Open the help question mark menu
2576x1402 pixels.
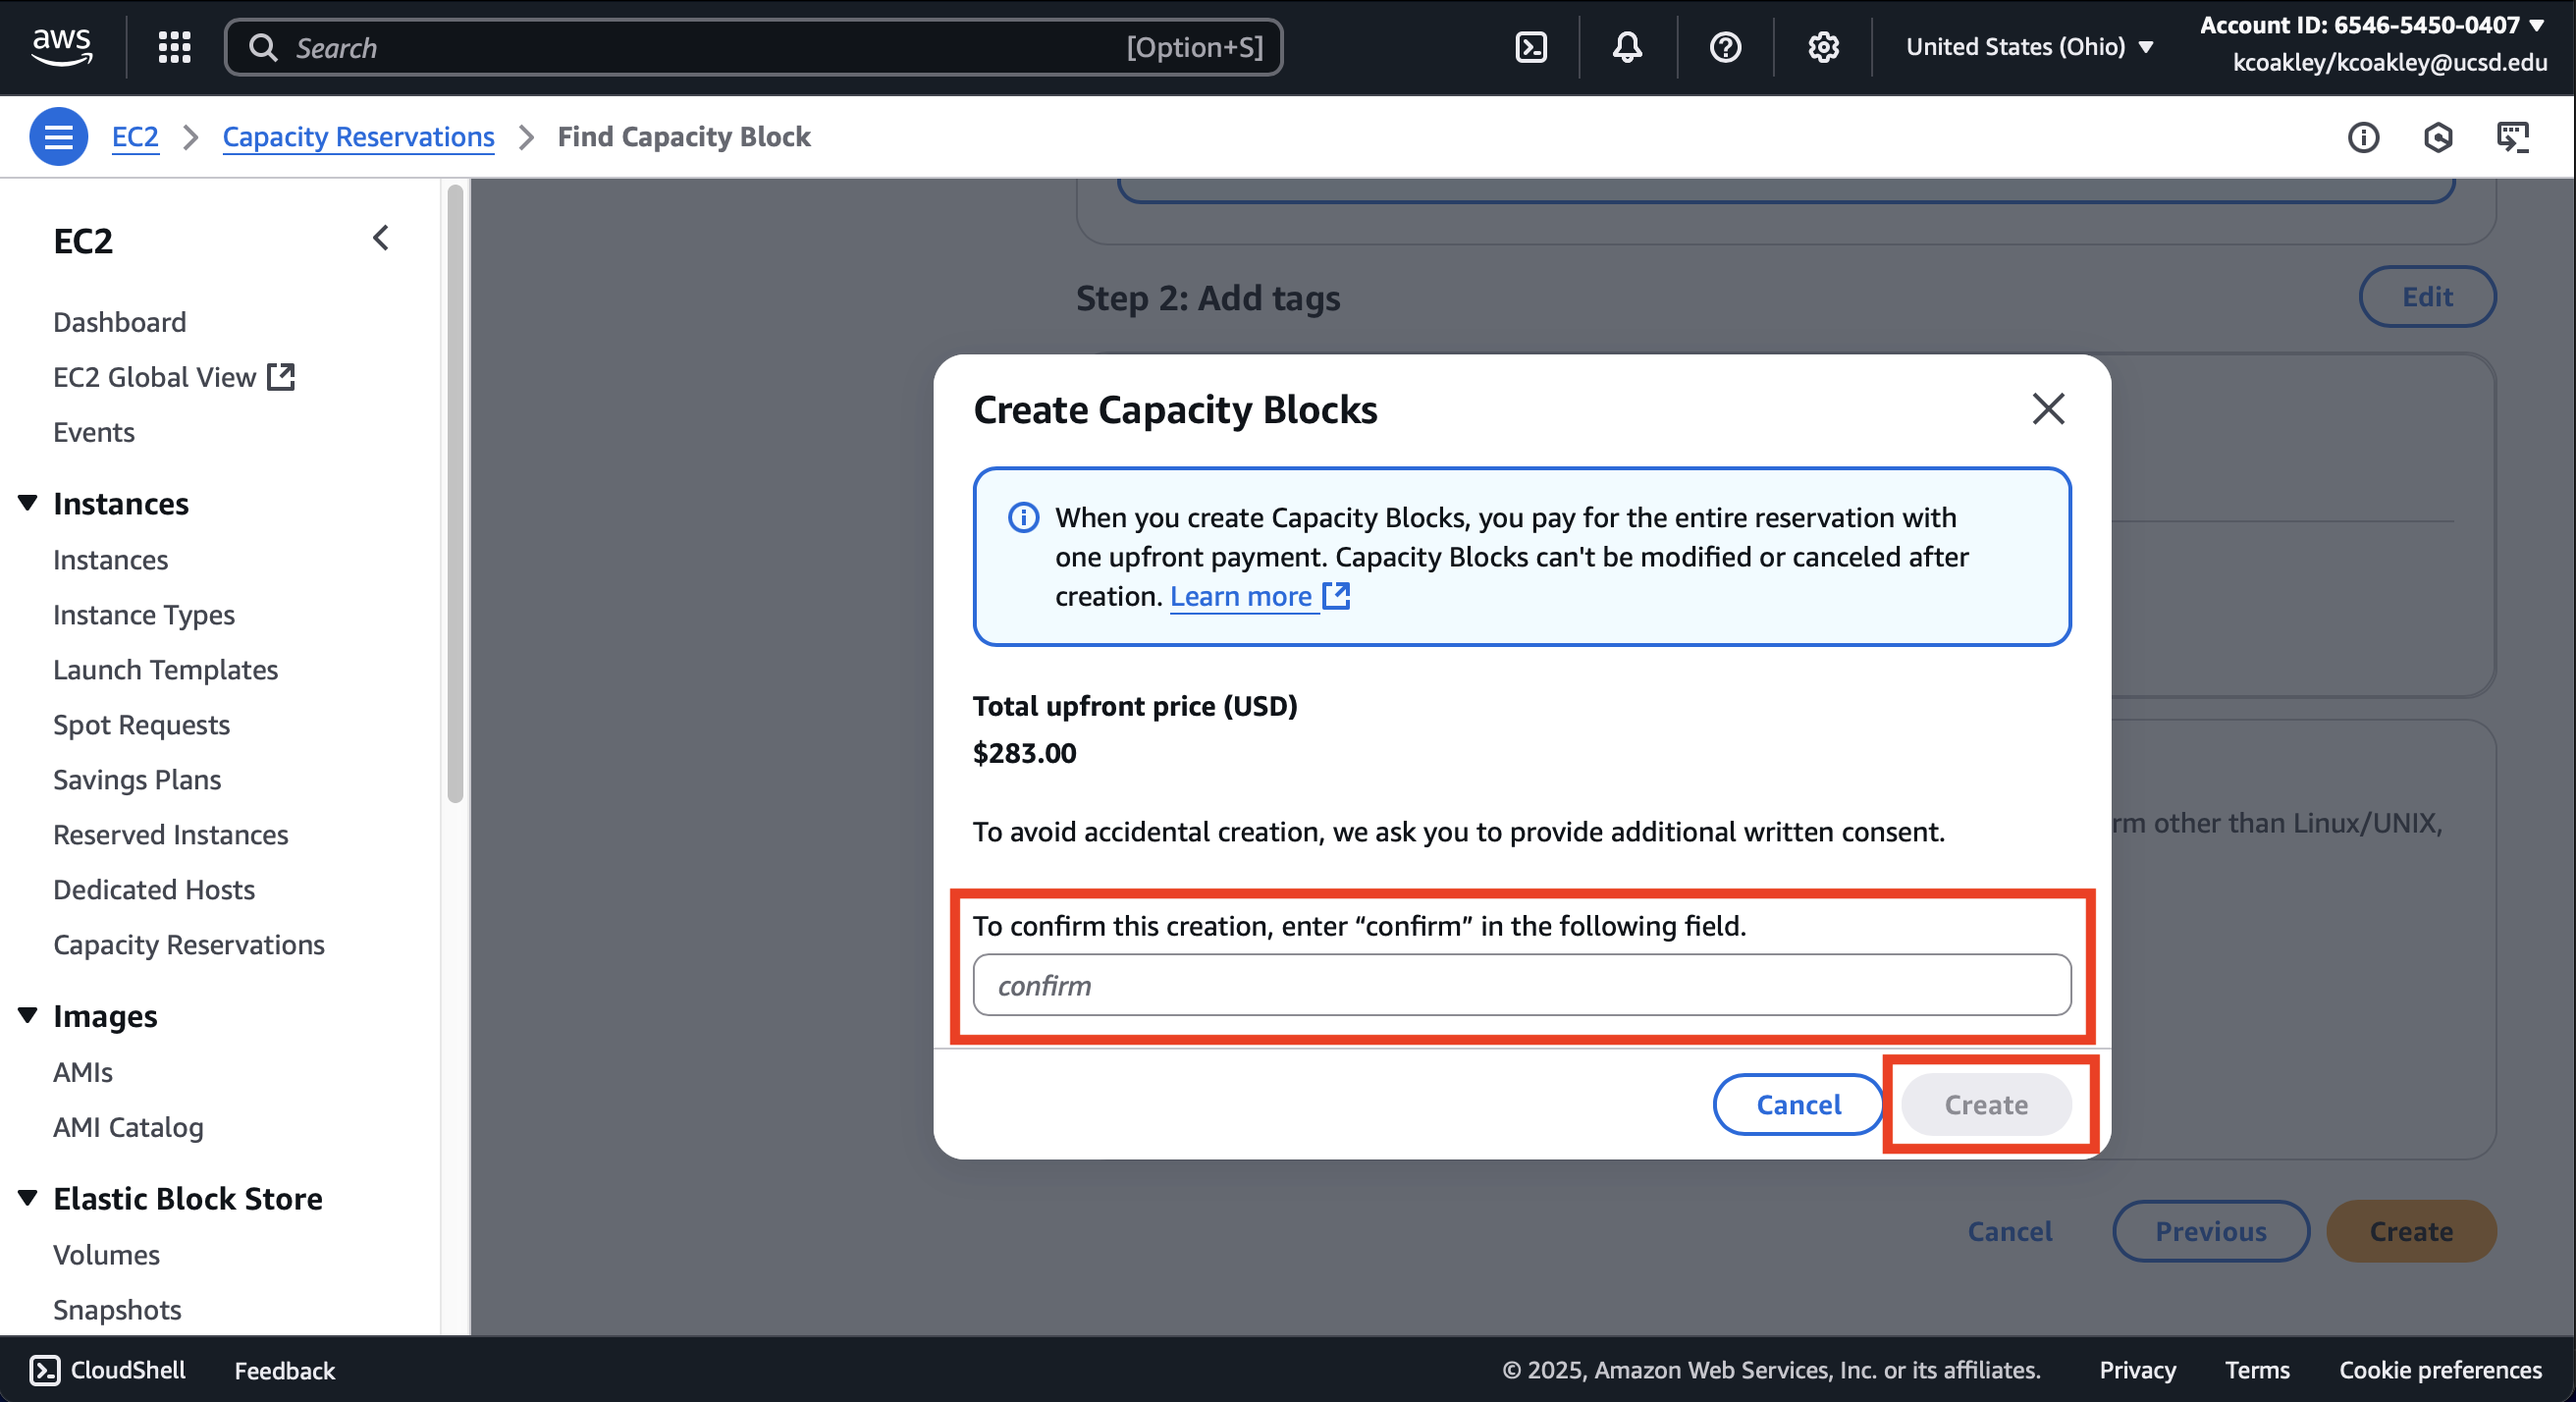1725,47
